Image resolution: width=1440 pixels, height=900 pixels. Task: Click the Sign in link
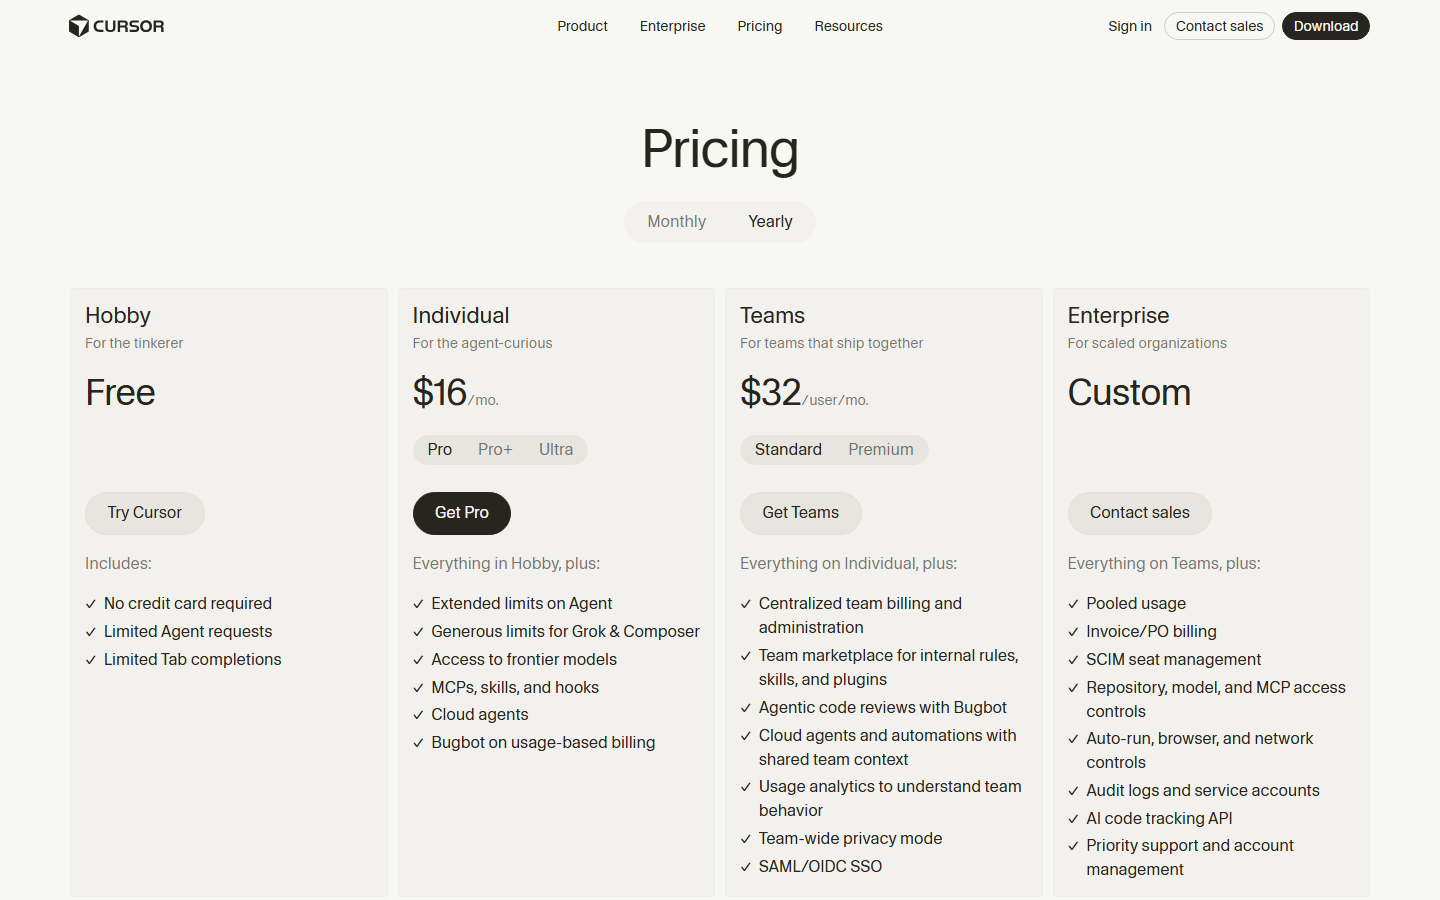click(1130, 26)
